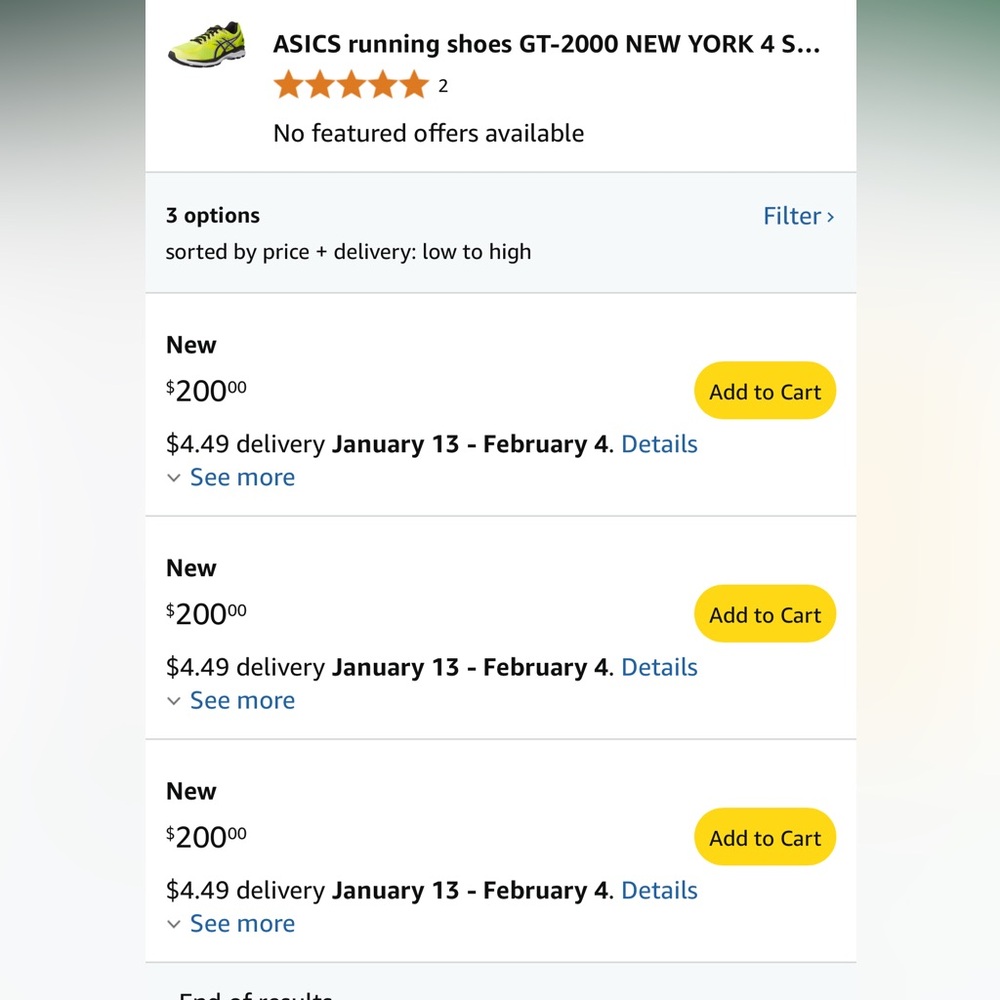Open the Filter options
This screenshot has height=1000, width=1000.
793,216
